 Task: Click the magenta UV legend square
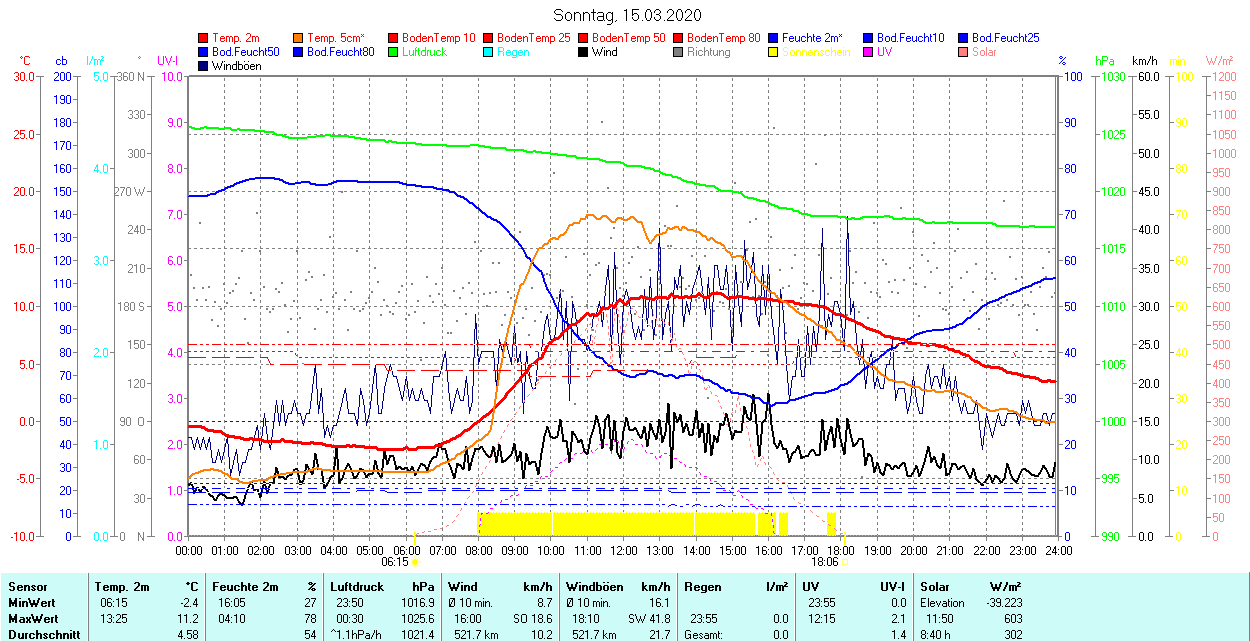coord(869,52)
